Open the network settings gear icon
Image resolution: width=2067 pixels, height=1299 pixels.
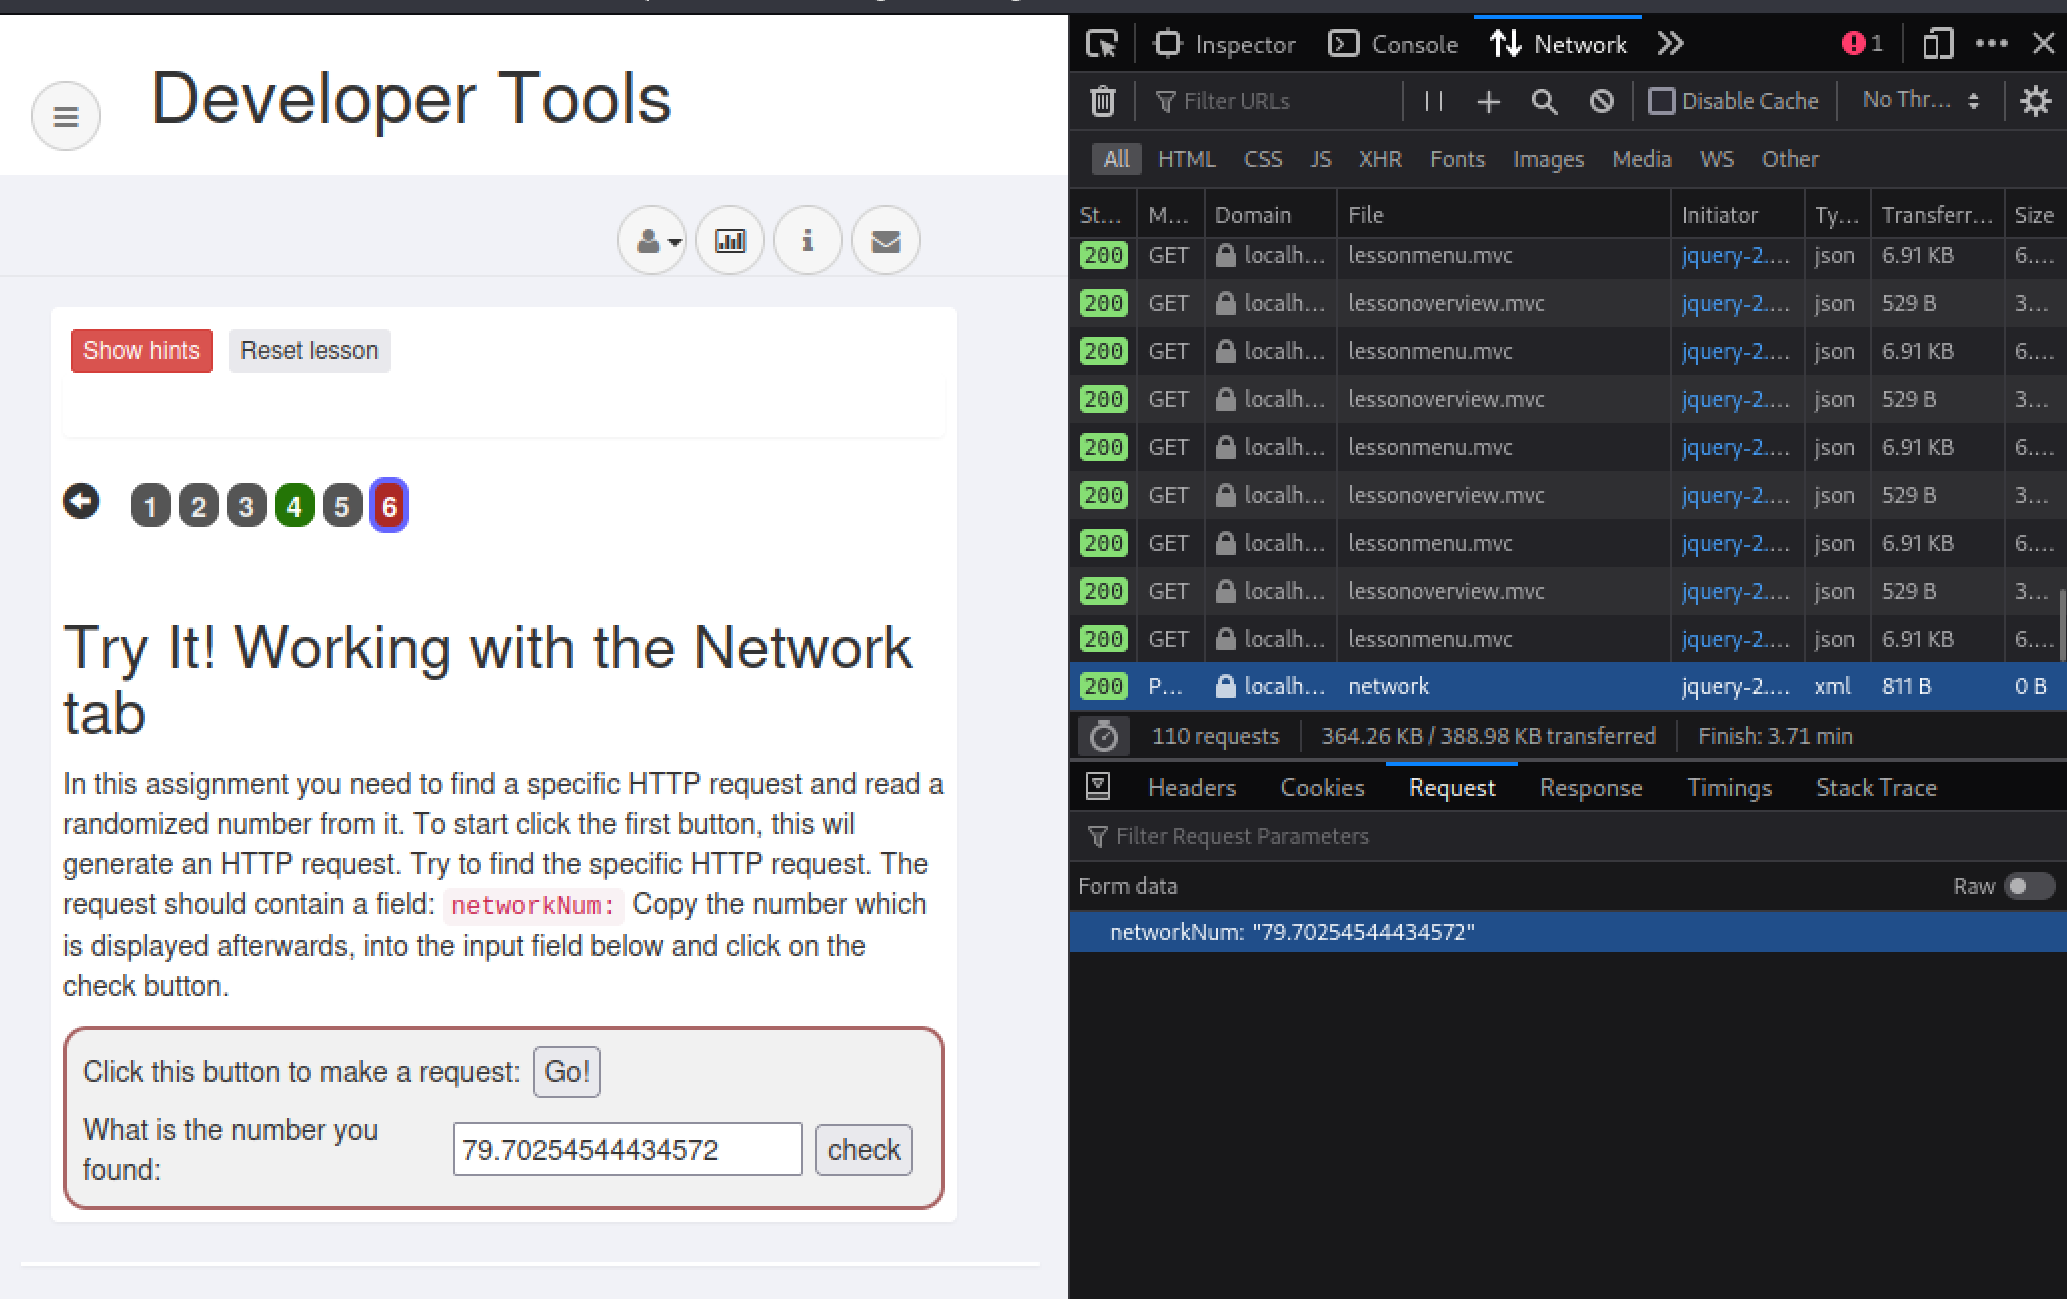(2035, 101)
